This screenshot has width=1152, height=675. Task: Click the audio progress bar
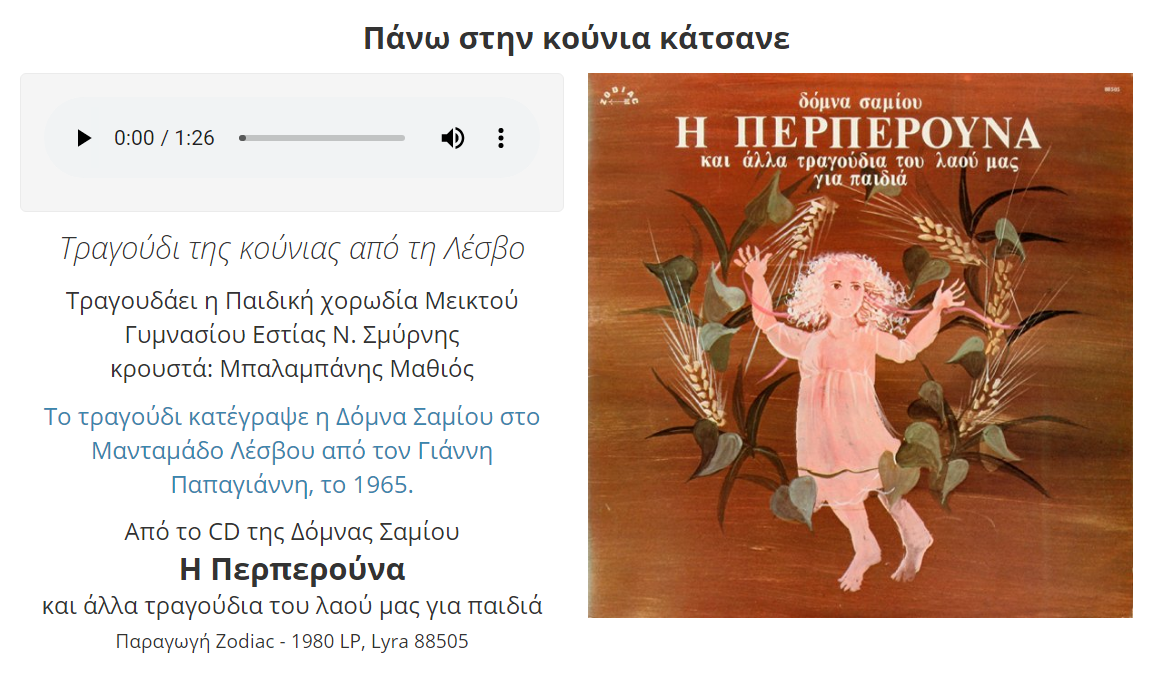322,138
